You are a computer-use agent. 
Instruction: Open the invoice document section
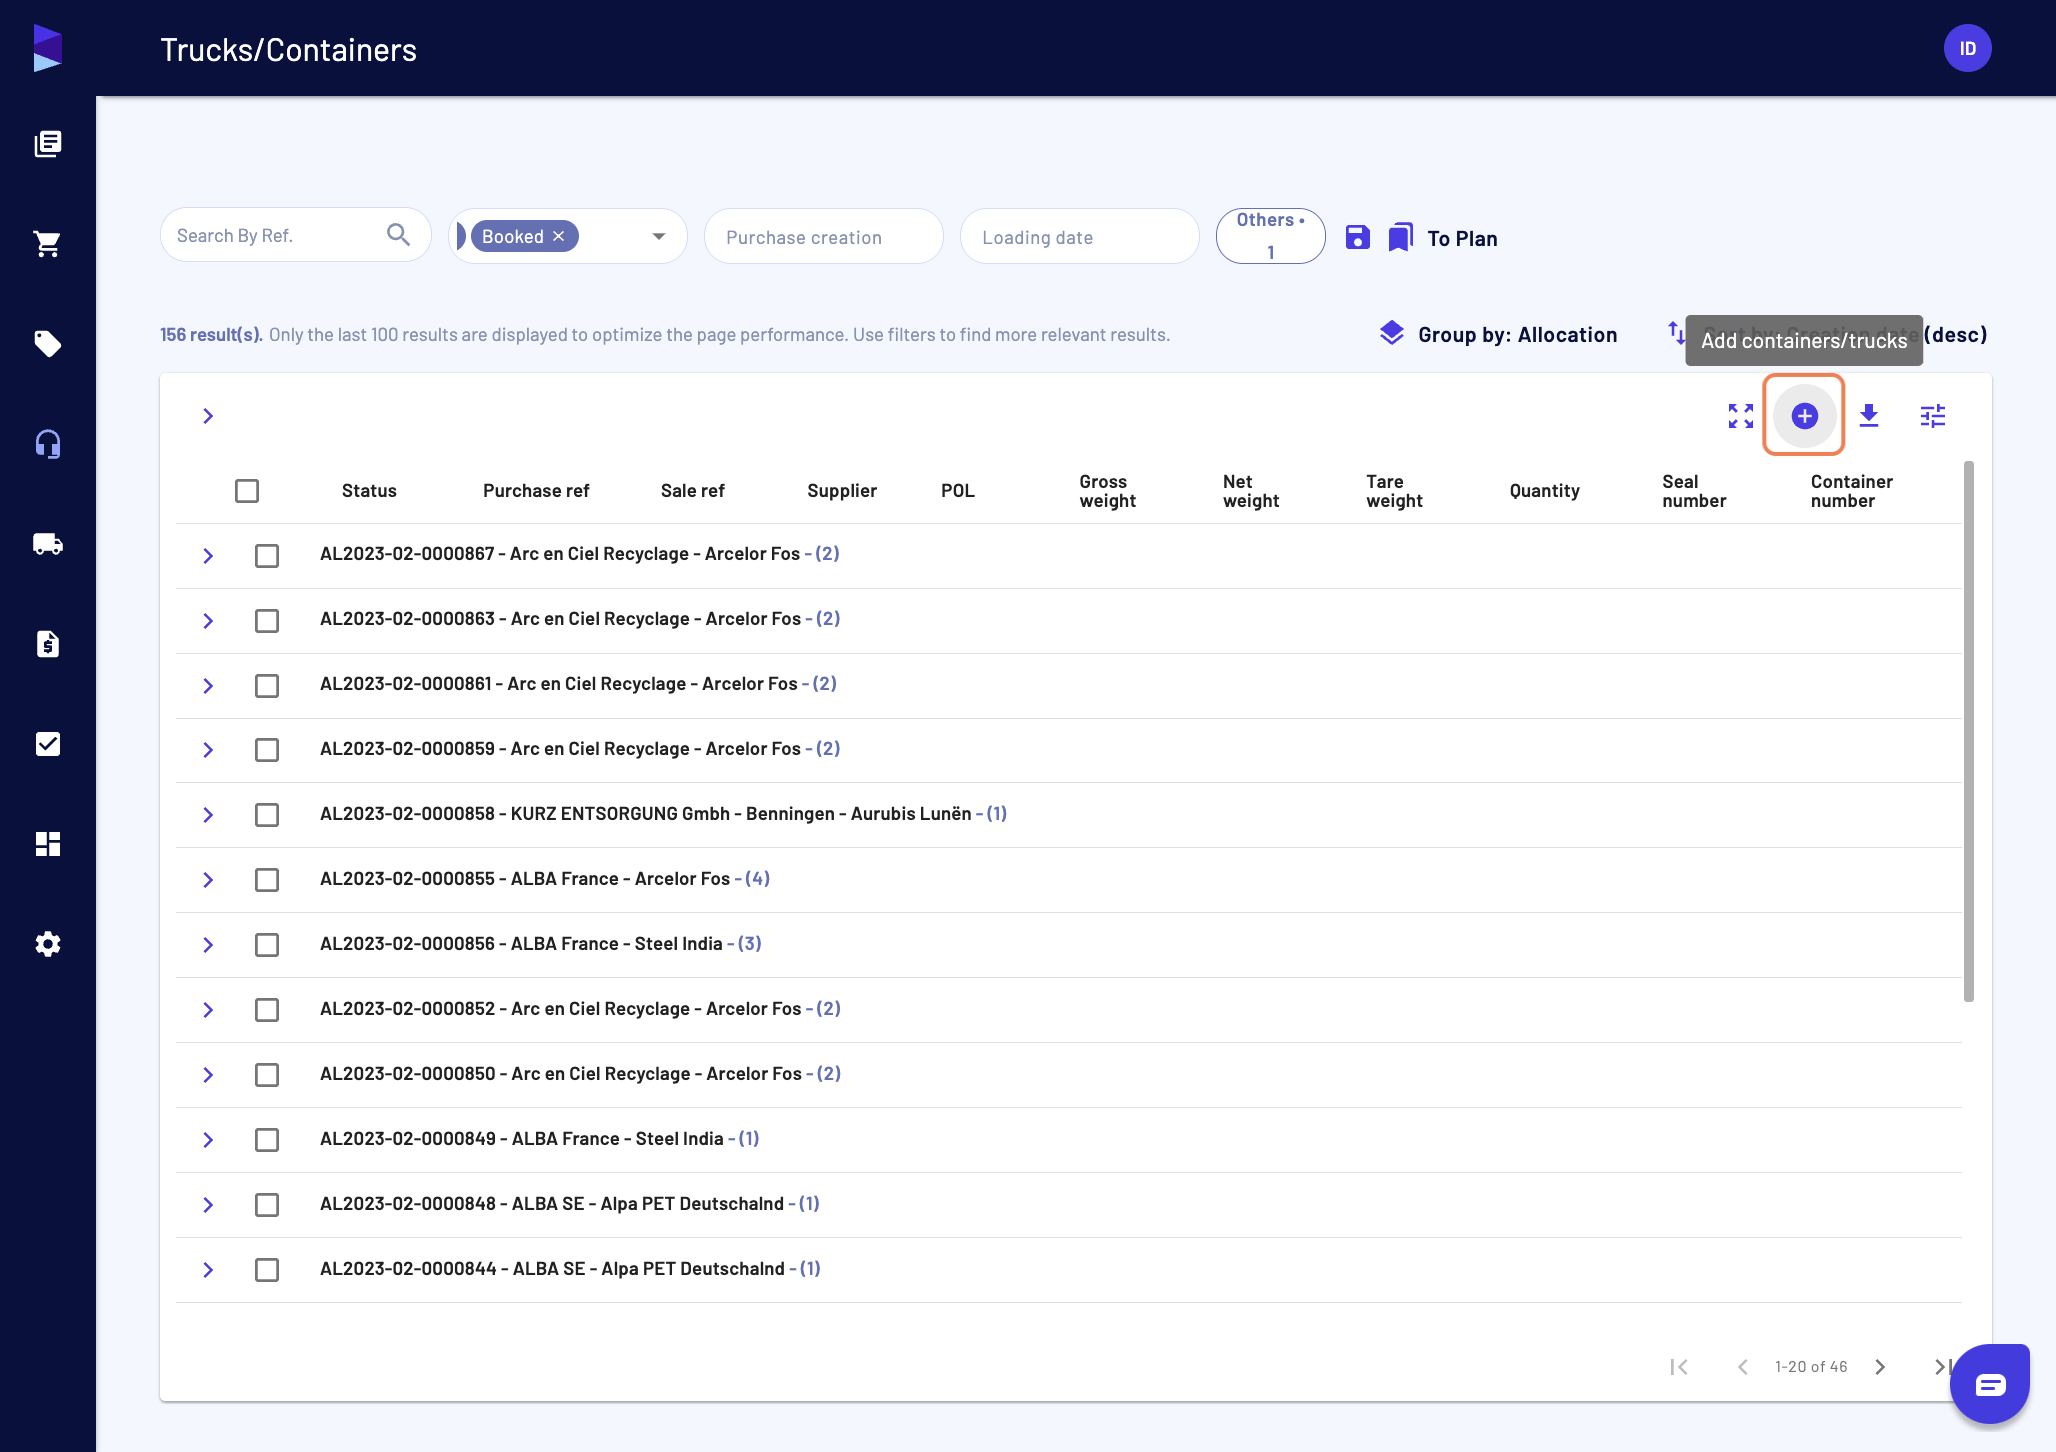pos(47,644)
